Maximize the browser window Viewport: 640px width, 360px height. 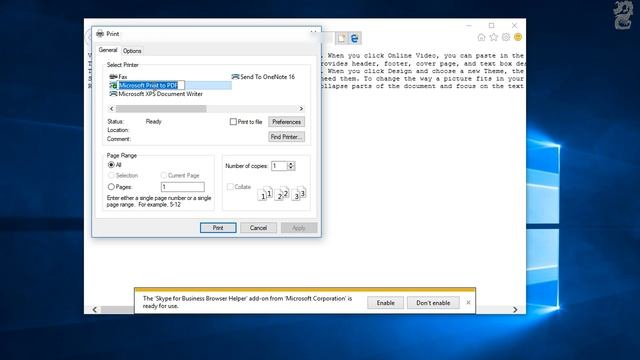click(x=491, y=25)
